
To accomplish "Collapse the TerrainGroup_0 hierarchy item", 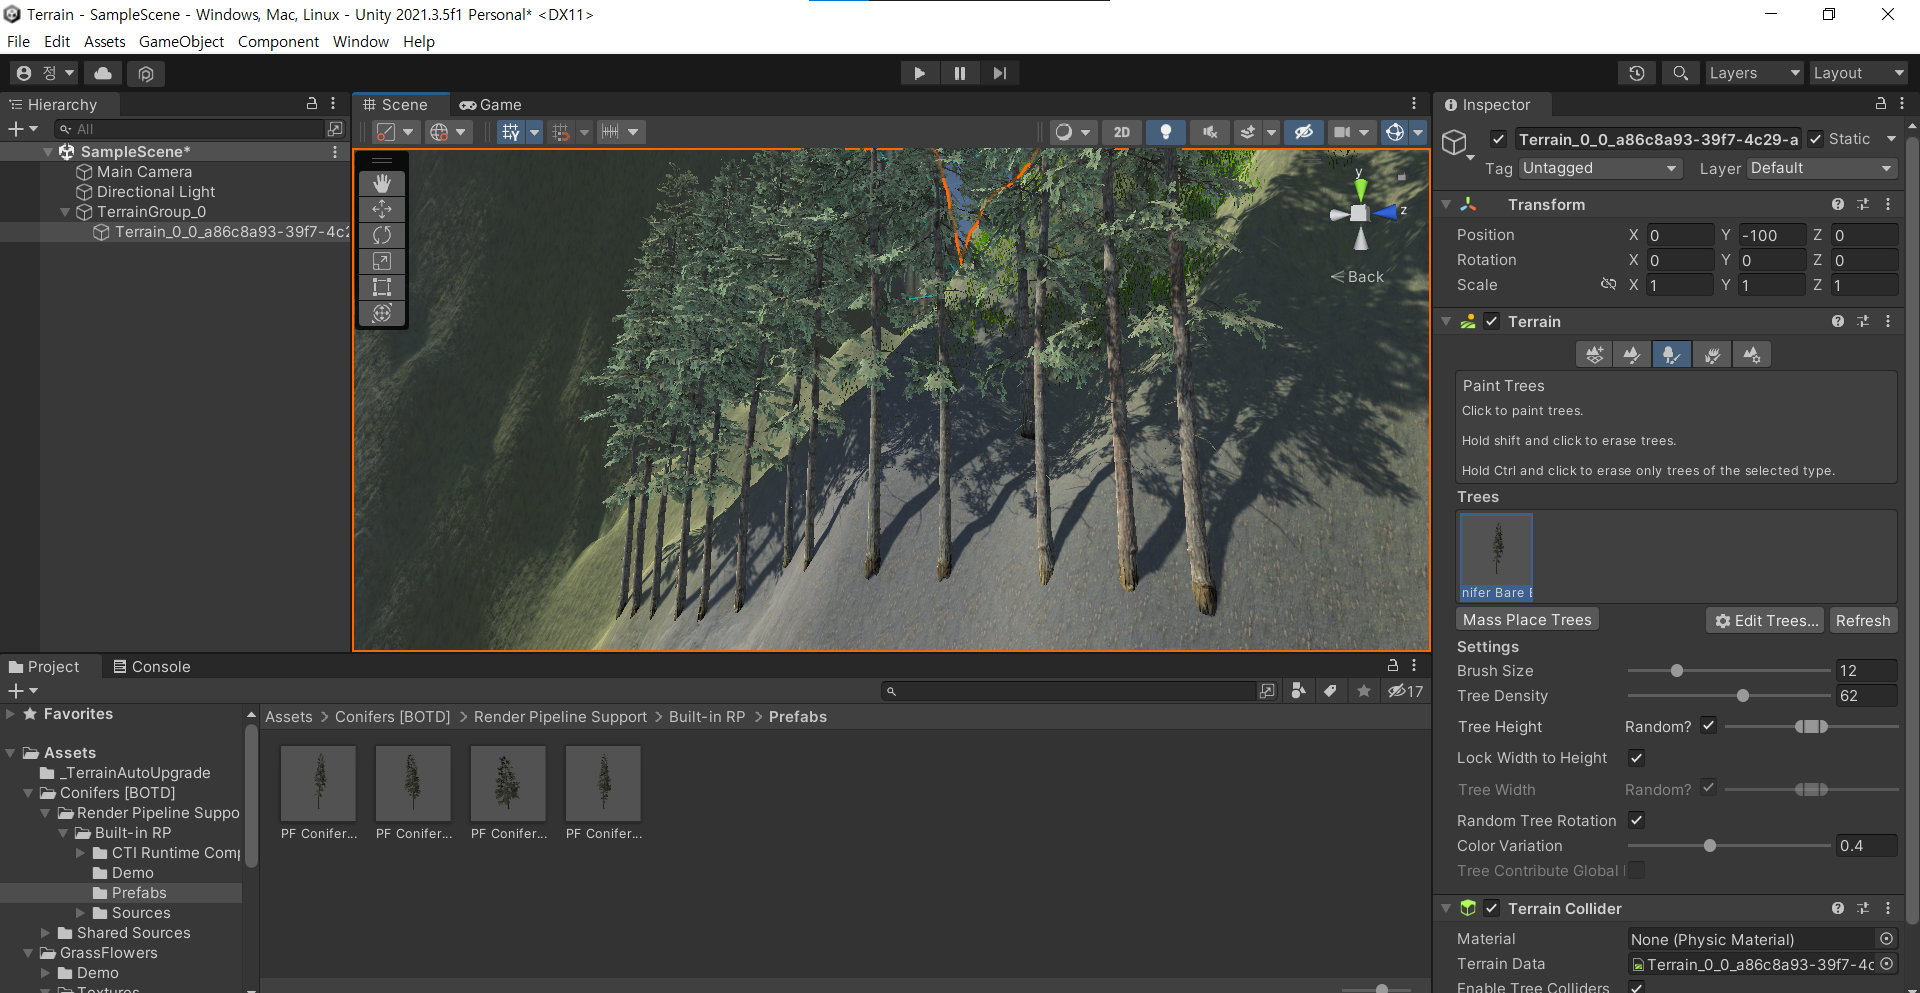I will (x=65, y=212).
